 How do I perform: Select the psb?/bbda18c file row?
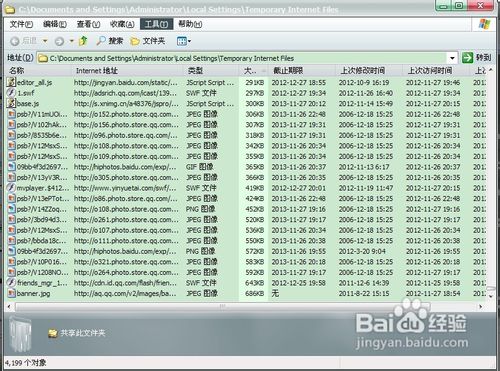pos(246,241)
